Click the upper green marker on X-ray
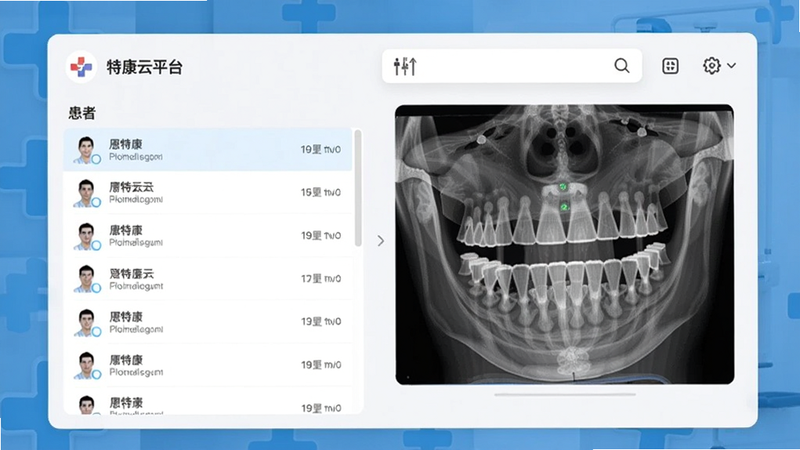Screen dimensions: 800x450 pyautogui.click(x=563, y=187)
